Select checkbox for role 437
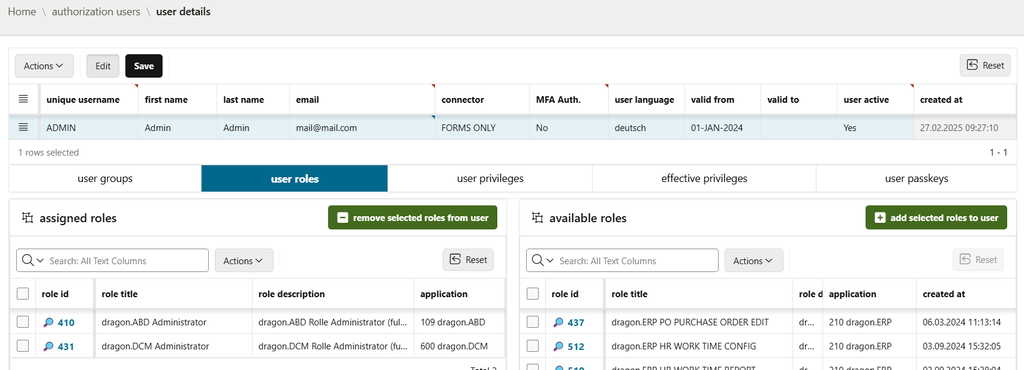 coord(533,322)
